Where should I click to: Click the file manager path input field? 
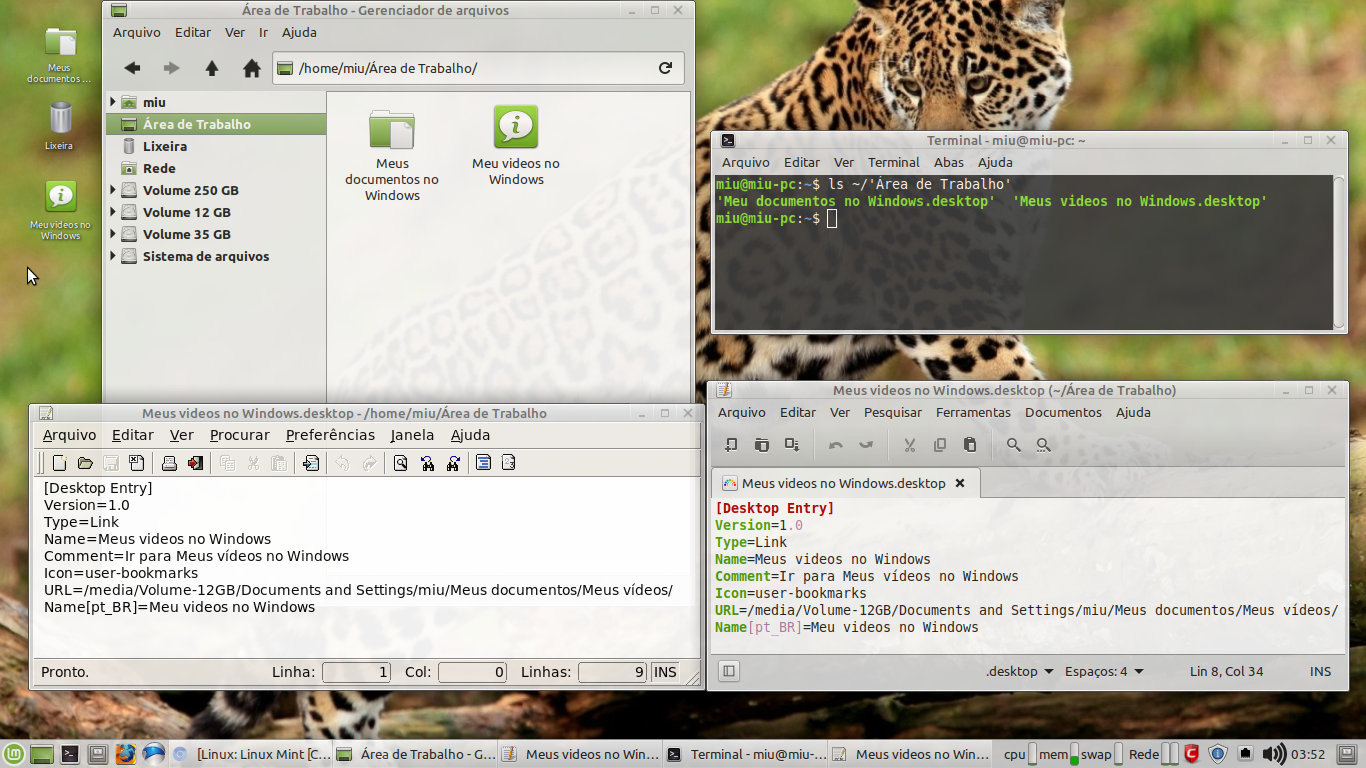pos(470,68)
